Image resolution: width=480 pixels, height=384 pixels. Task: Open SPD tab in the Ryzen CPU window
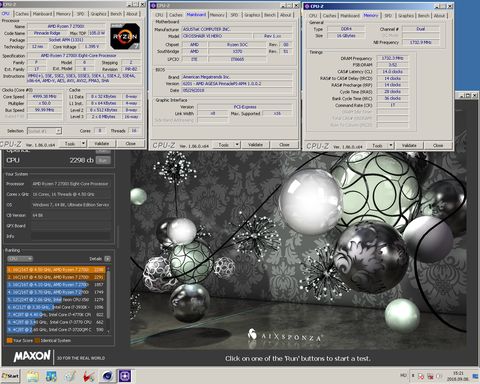coord(81,14)
